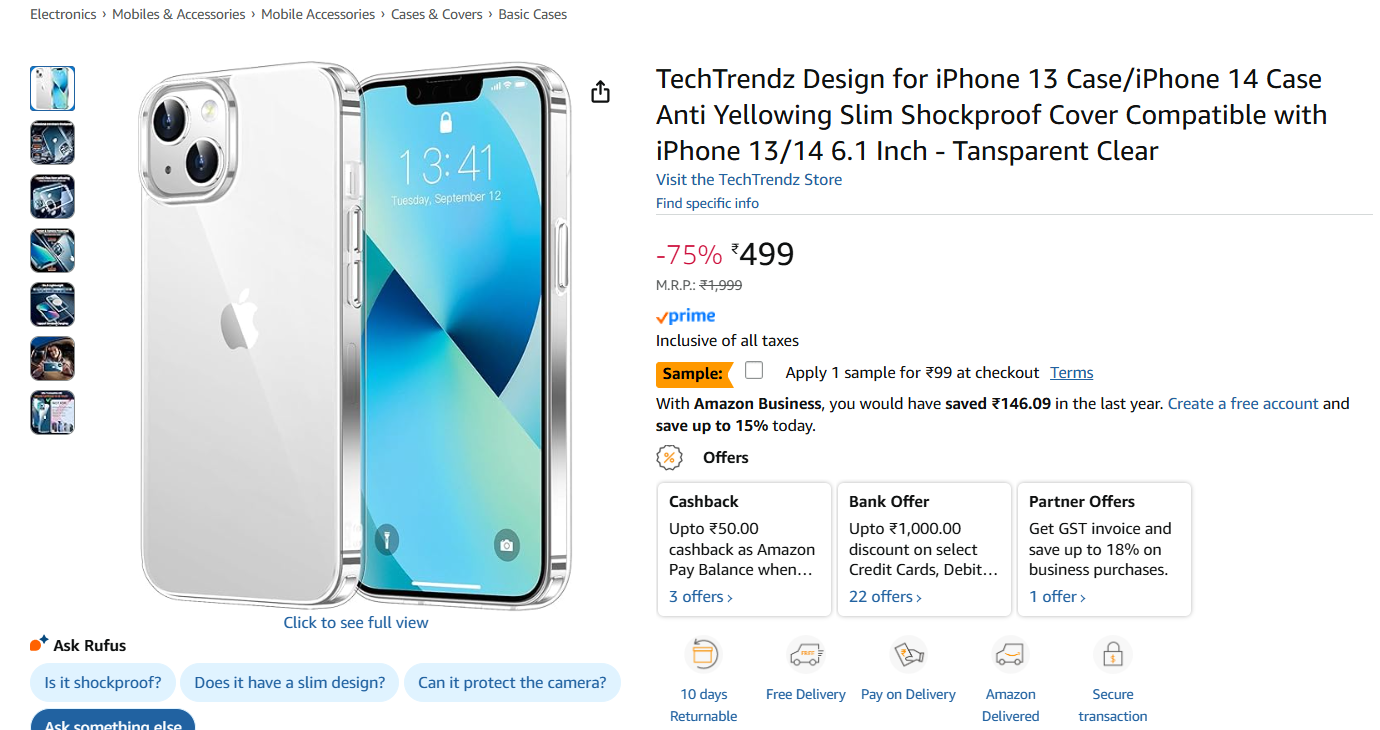Click the Offers percent badge icon

coord(669,458)
